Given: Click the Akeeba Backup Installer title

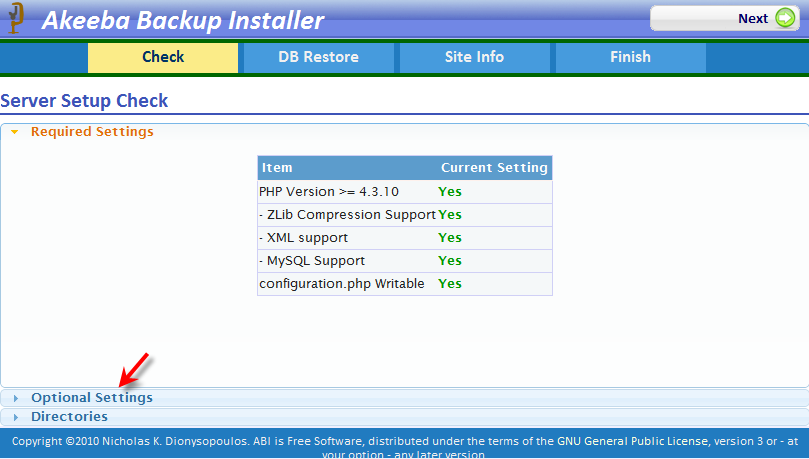Looking at the screenshot, I should (183, 20).
